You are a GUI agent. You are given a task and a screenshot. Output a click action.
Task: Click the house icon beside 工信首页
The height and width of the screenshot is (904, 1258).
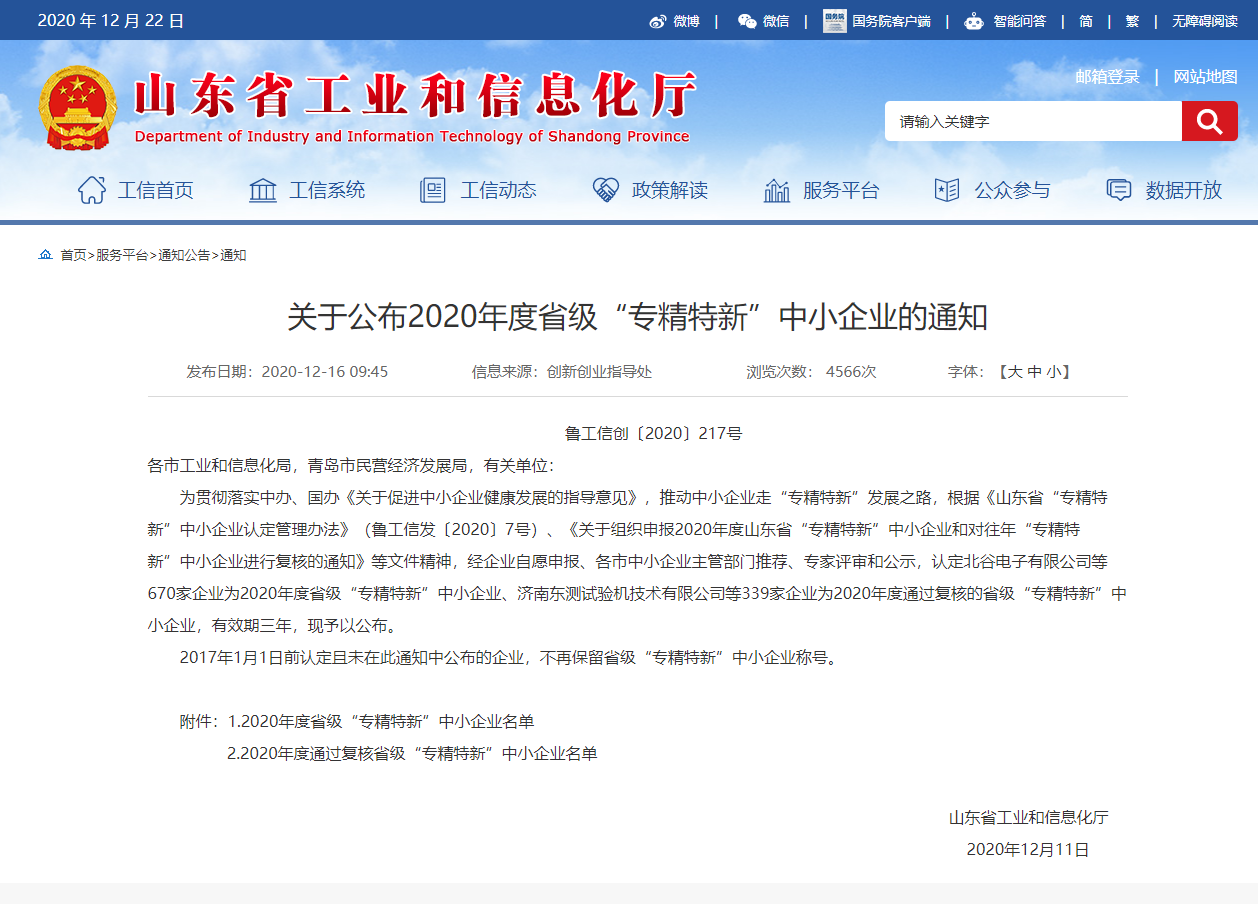coord(92,190)
